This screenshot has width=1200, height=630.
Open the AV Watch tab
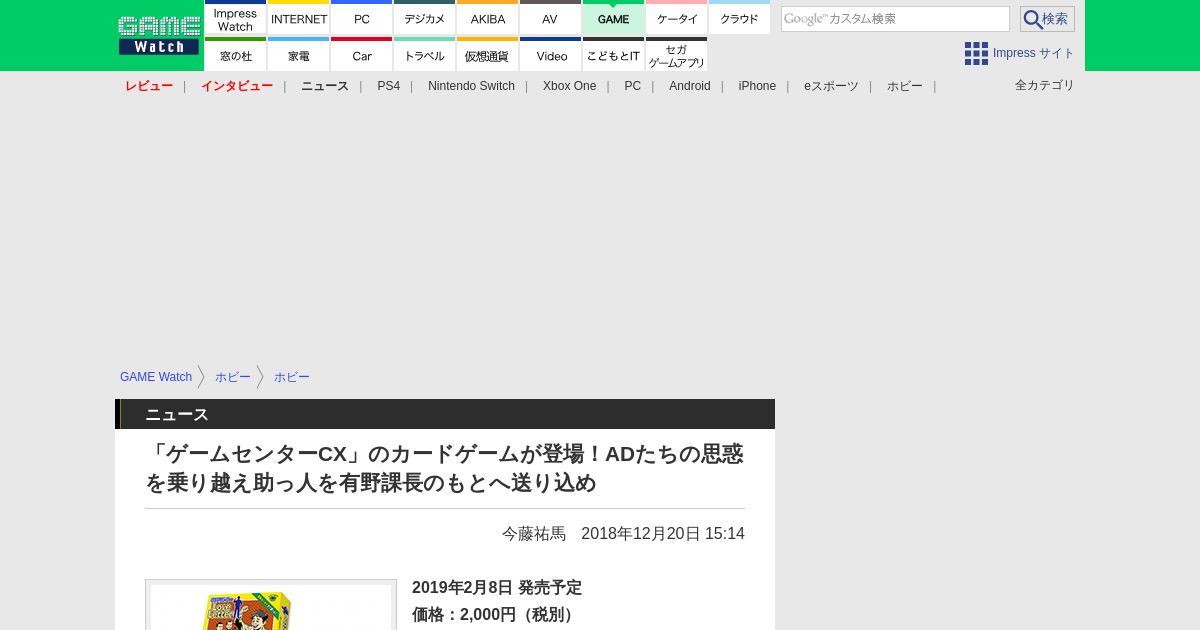[550, 17]
